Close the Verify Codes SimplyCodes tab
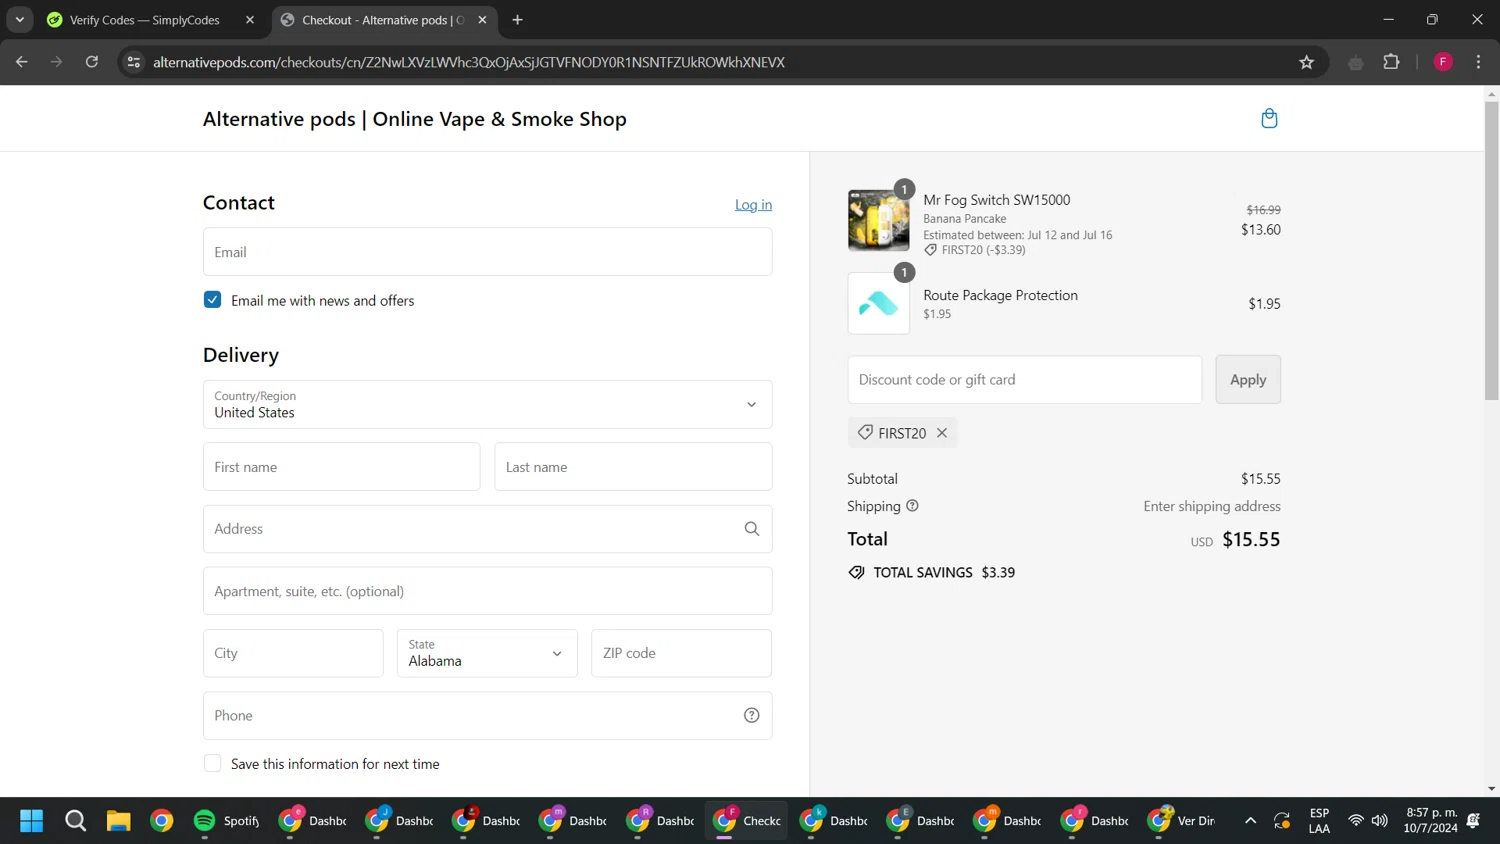Screen dimensions: 1500x844 point(250,20)
